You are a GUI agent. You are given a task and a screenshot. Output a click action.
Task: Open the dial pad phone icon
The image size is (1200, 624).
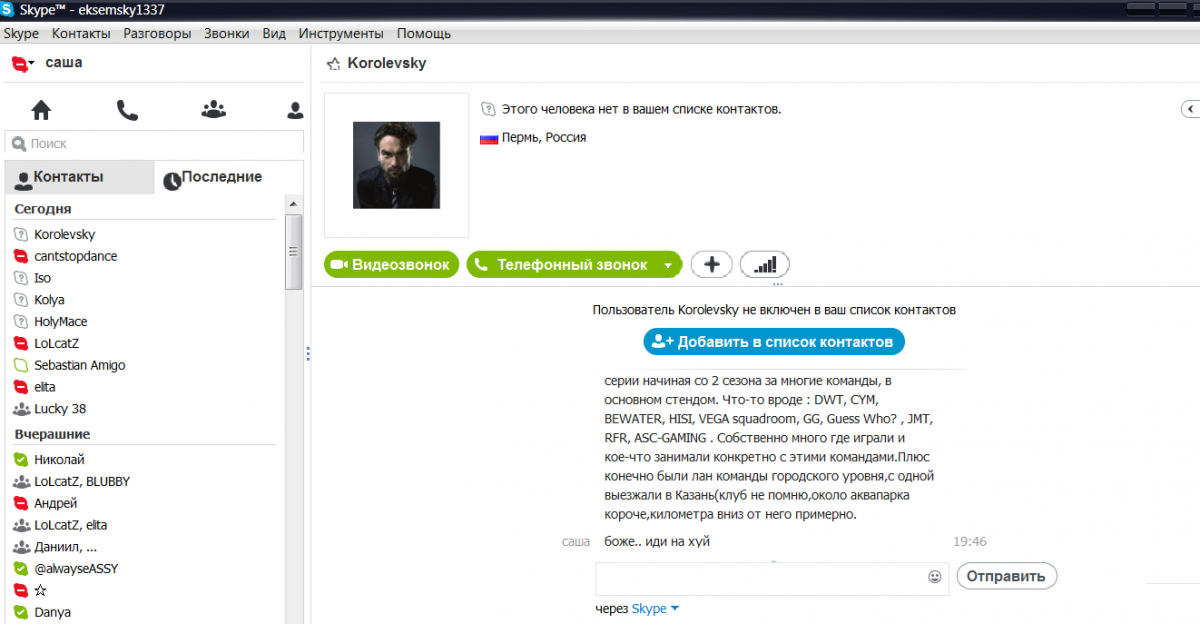(127, 110)
